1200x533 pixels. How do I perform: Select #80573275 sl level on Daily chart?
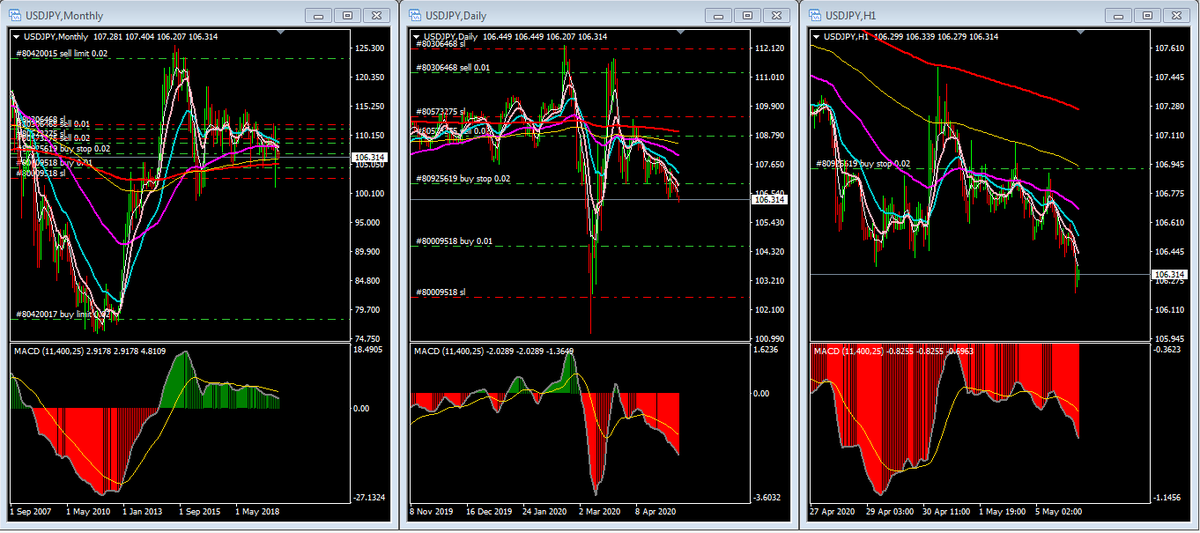coord(440,112)
